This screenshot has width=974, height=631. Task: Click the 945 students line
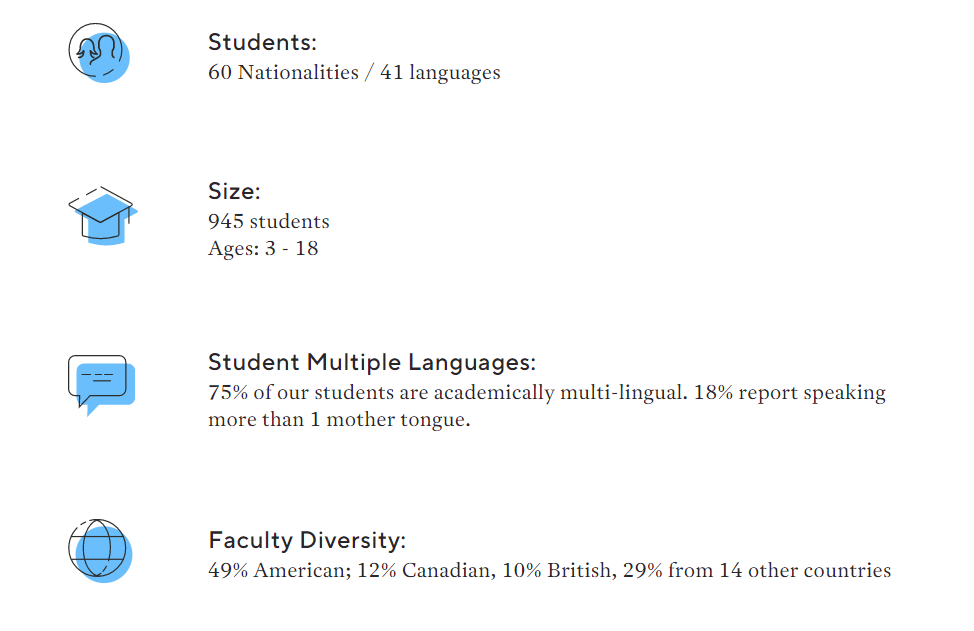268,222
